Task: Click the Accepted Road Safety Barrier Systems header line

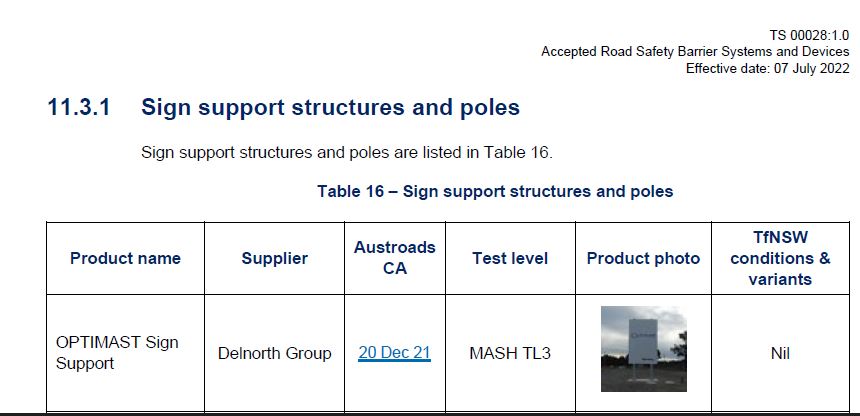Action: [x=695, y=52]
